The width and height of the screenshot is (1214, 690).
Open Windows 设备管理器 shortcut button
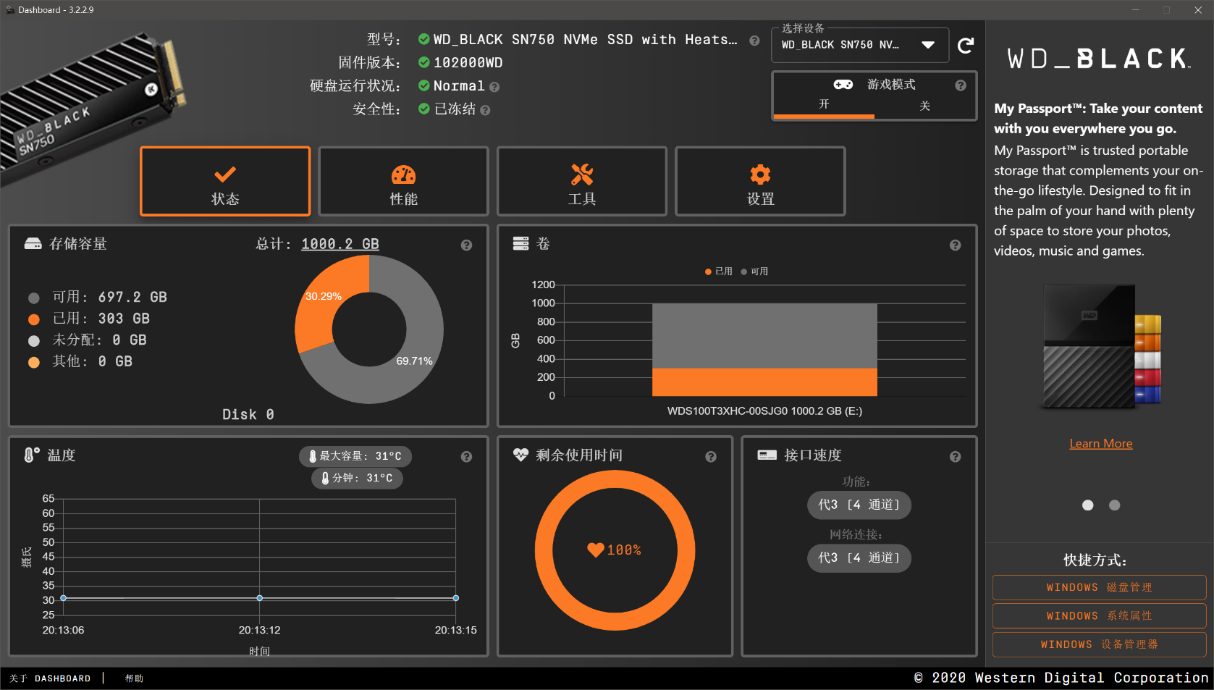[x=1099, y=645]
